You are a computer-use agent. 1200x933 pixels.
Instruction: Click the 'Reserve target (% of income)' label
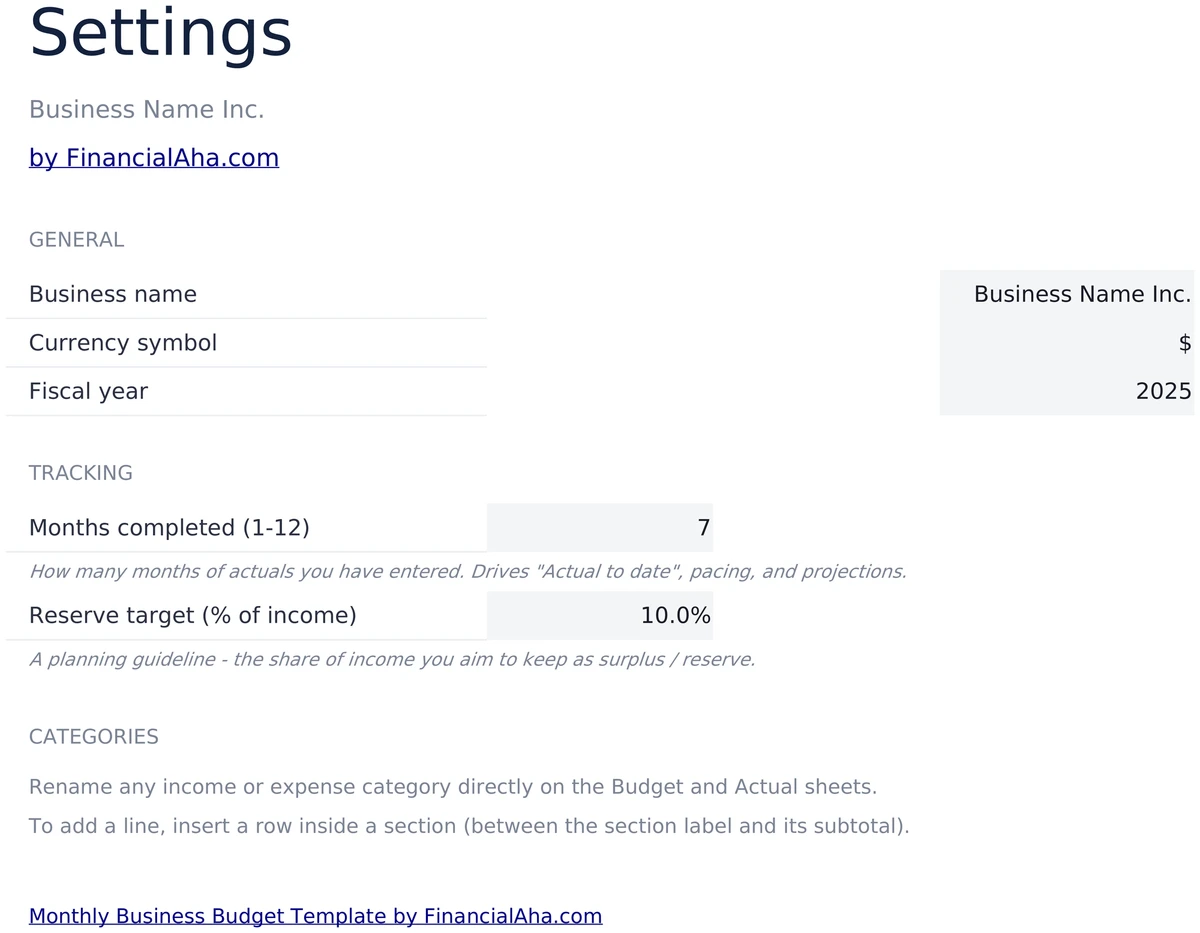193,616
